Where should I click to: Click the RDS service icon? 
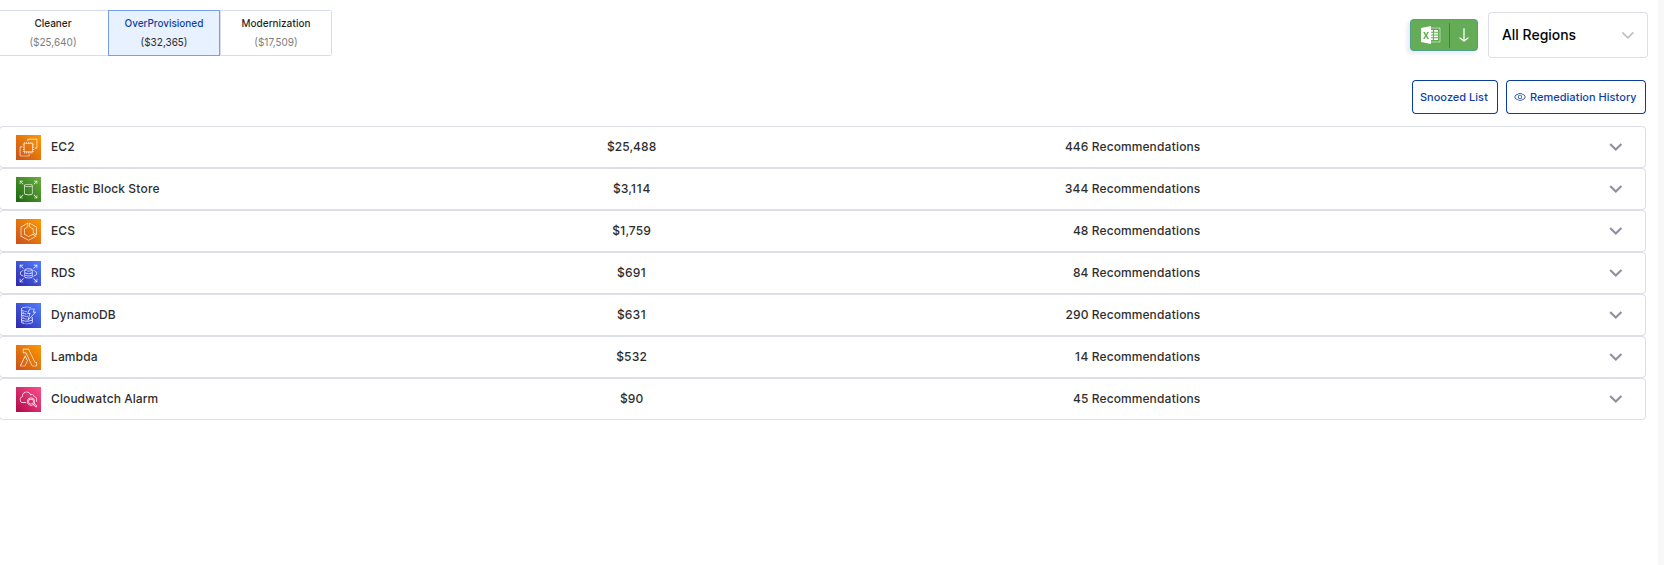(x=28, y=273)
